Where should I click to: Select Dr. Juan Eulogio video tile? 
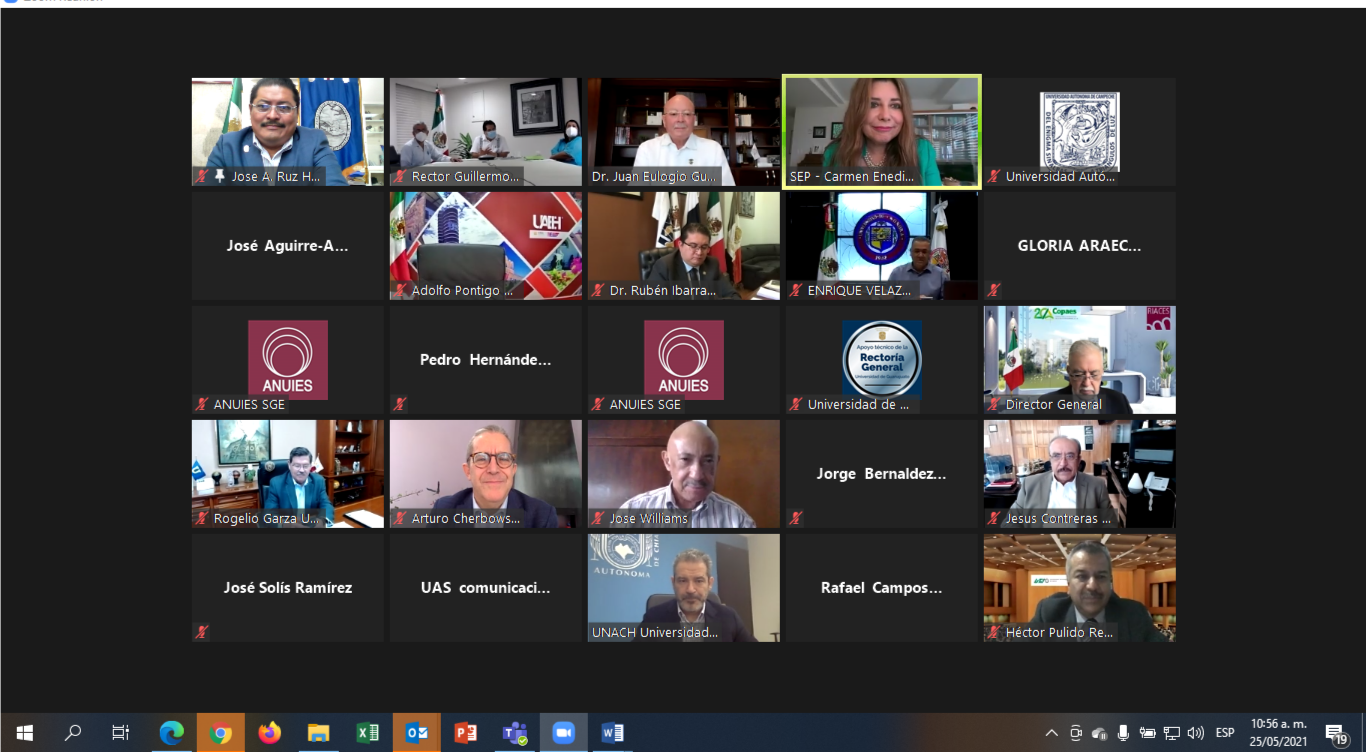(x=684, y=132)
